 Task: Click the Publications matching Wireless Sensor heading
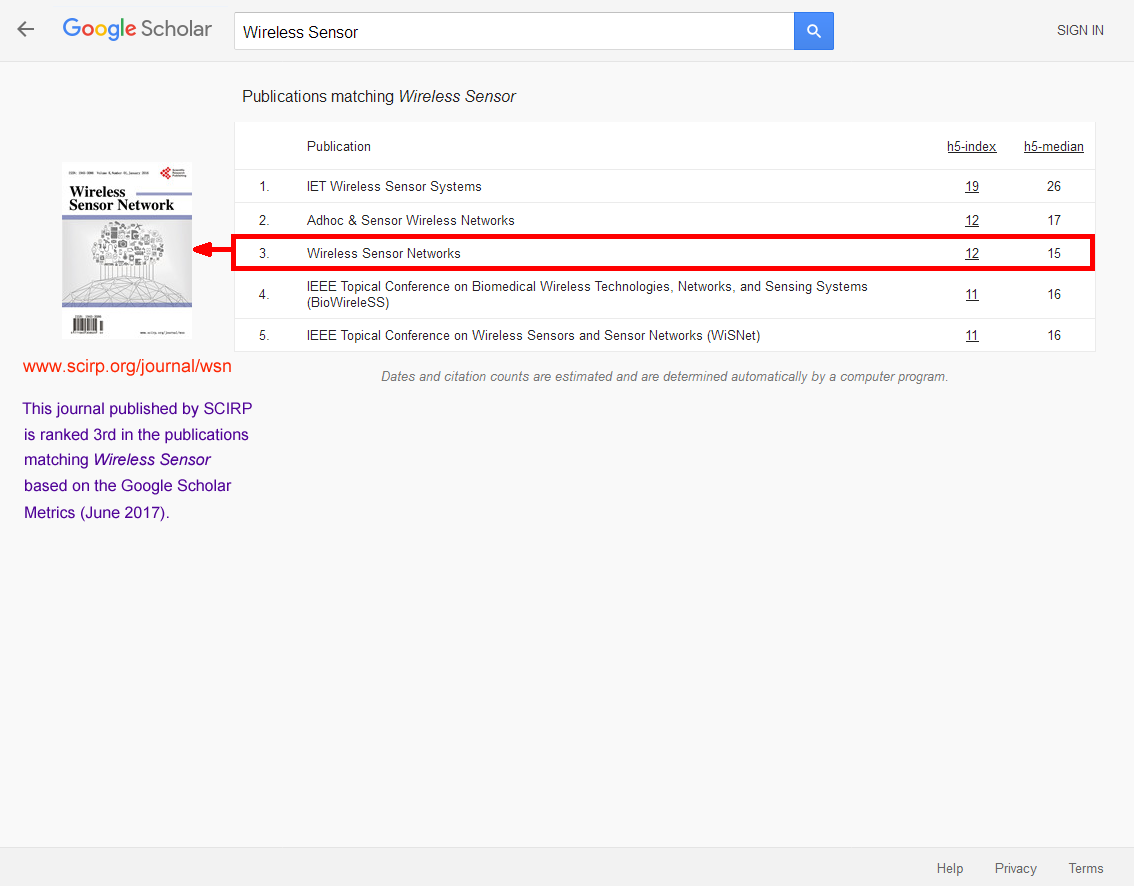(379, 96)
